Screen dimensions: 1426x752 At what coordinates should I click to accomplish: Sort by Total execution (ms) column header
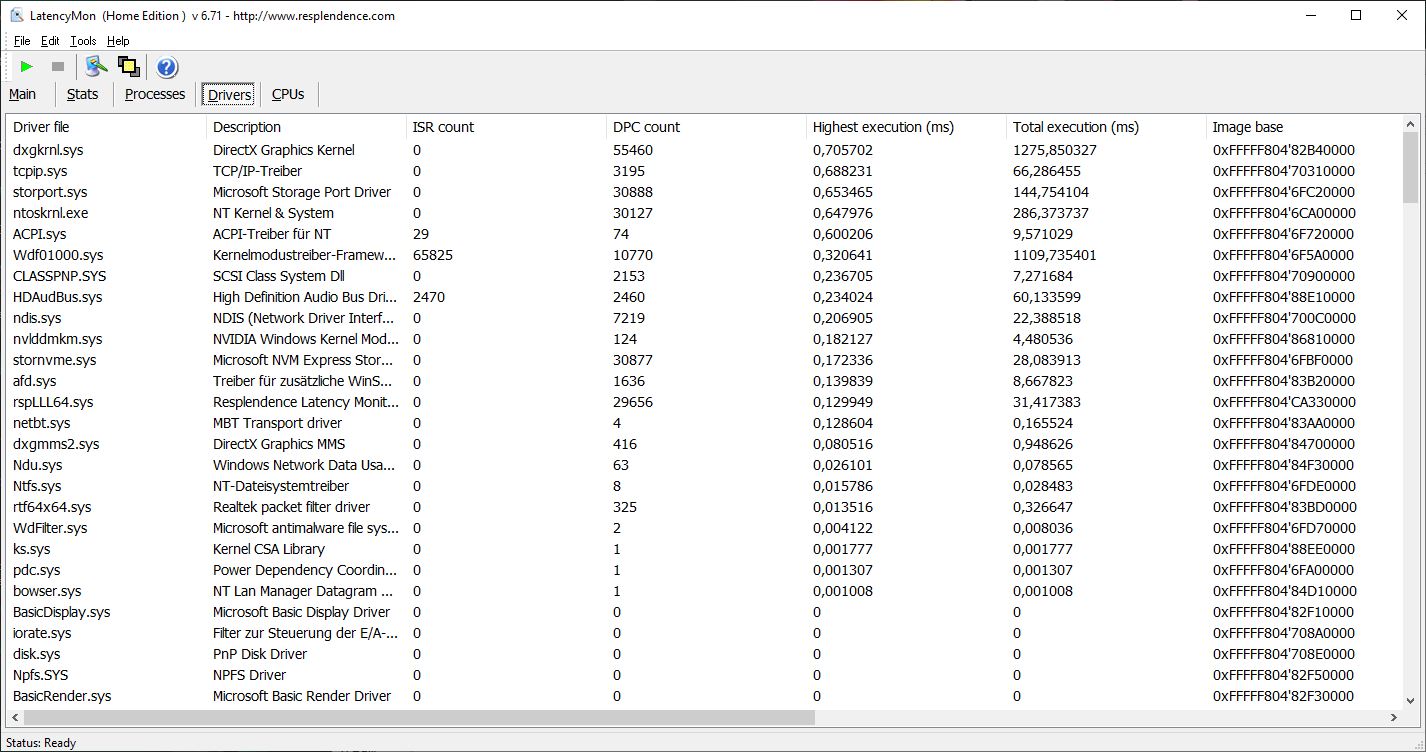click(1106, 127)
